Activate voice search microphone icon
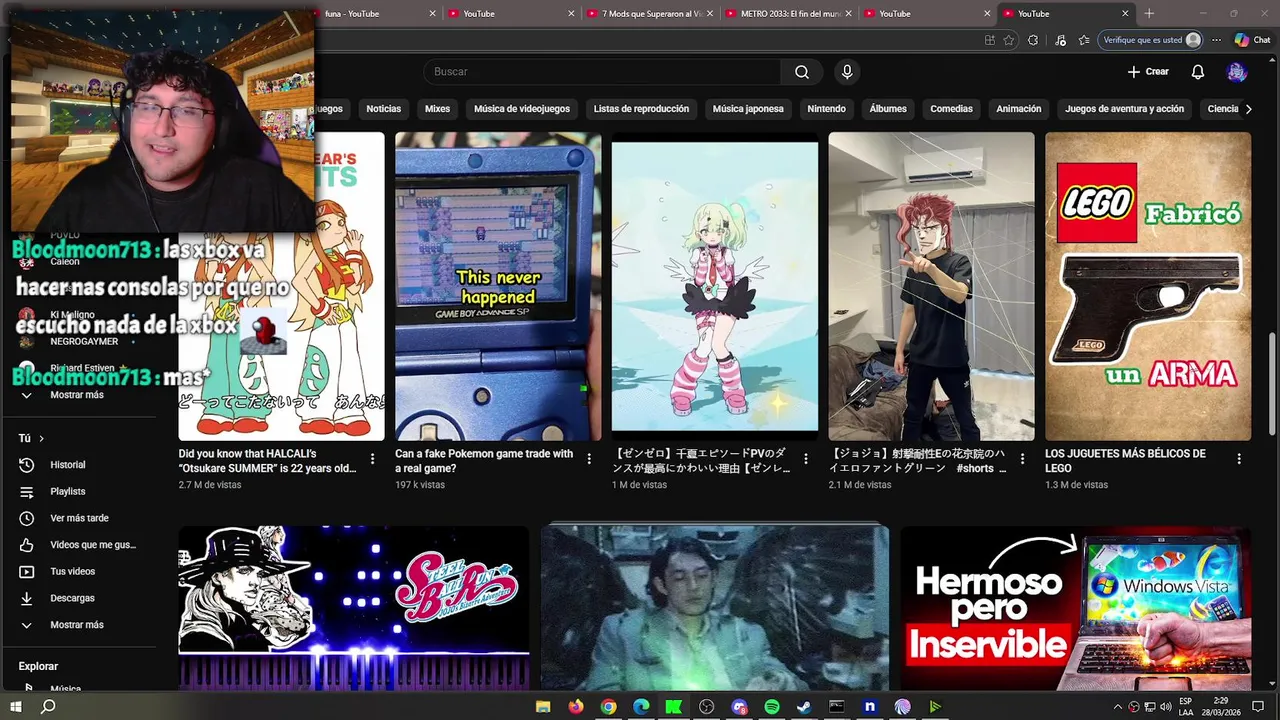Viewport: 1280px width, 720px height. pos(847,72)
